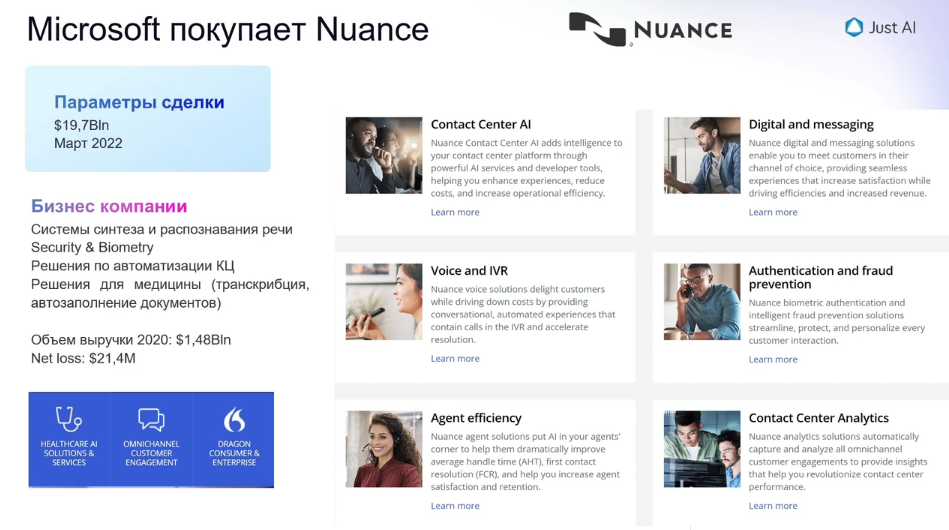The image size is (949, 530).
Task: Click the Contact Center Analytics photo thumbnail
Action: point(701,449)
